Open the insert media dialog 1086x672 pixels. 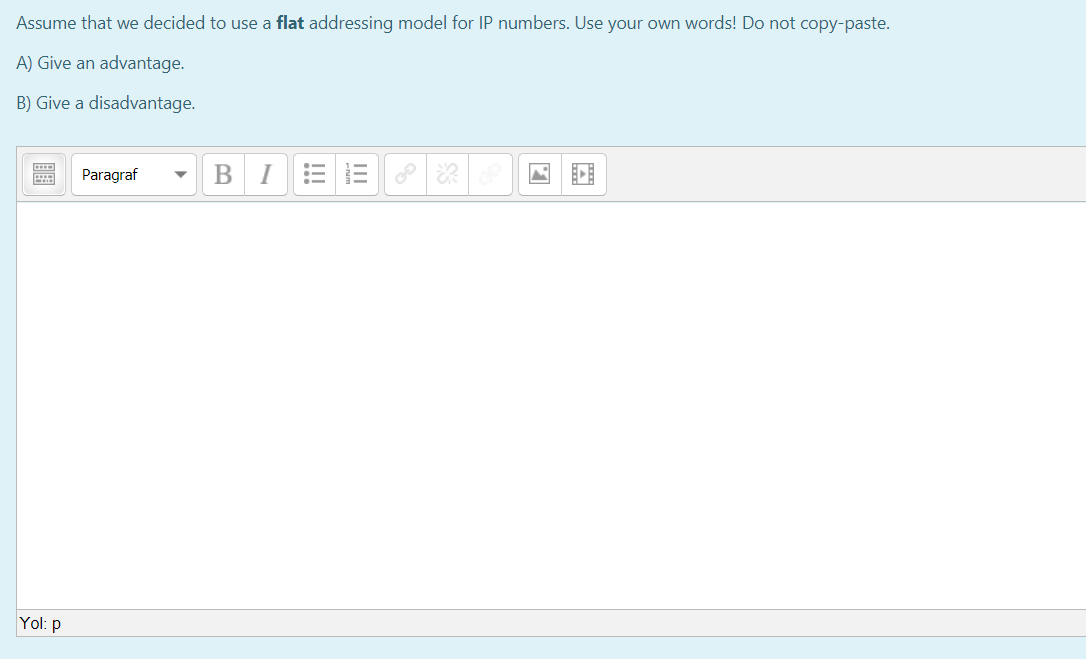(583, 174)
